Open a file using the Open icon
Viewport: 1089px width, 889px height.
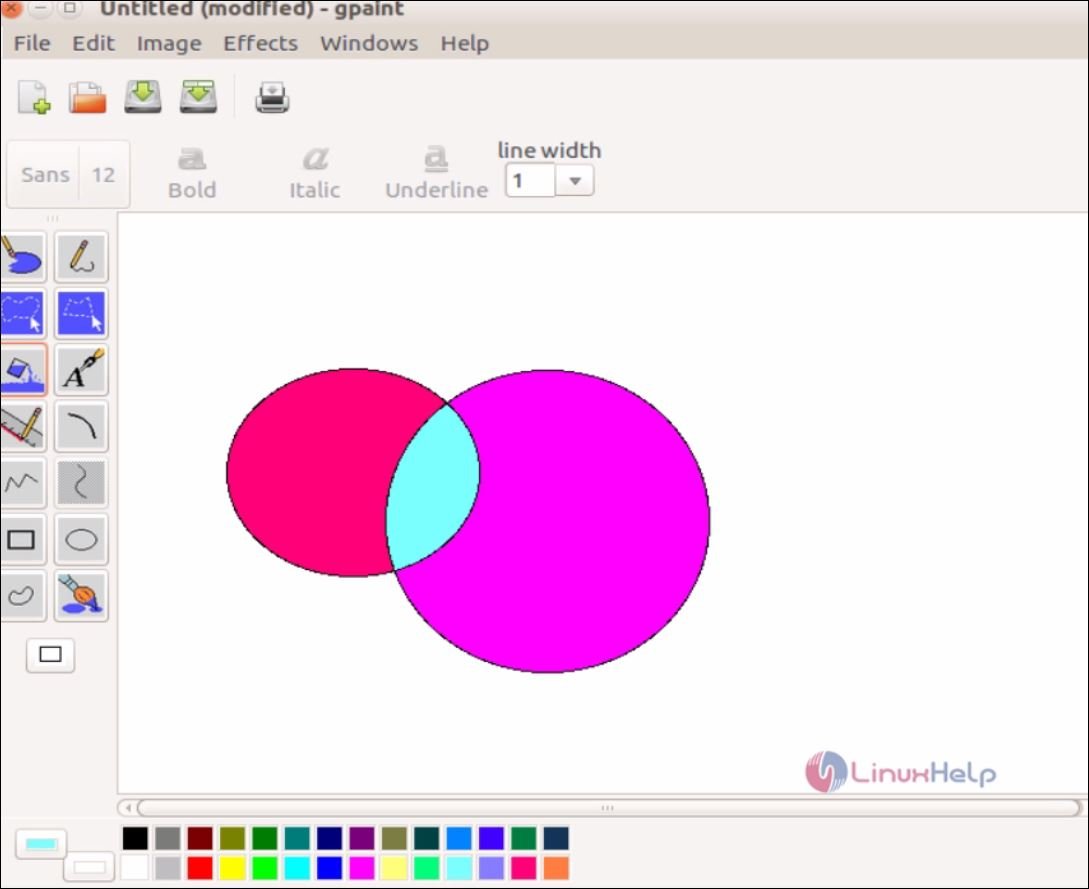click(x=86, y=96)
